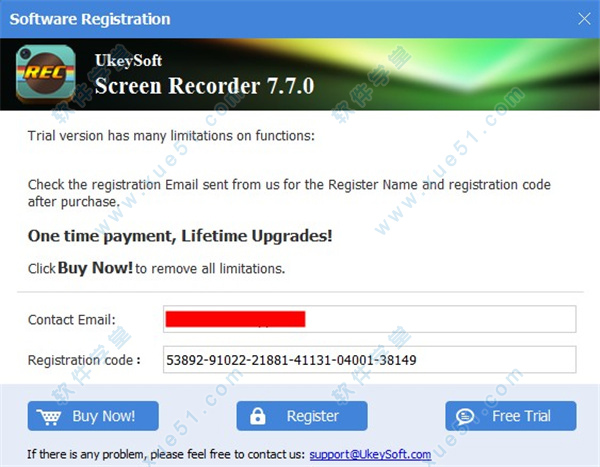
Task: Click the shopping cart icon on Buy Now
Action: coord(49,416)
